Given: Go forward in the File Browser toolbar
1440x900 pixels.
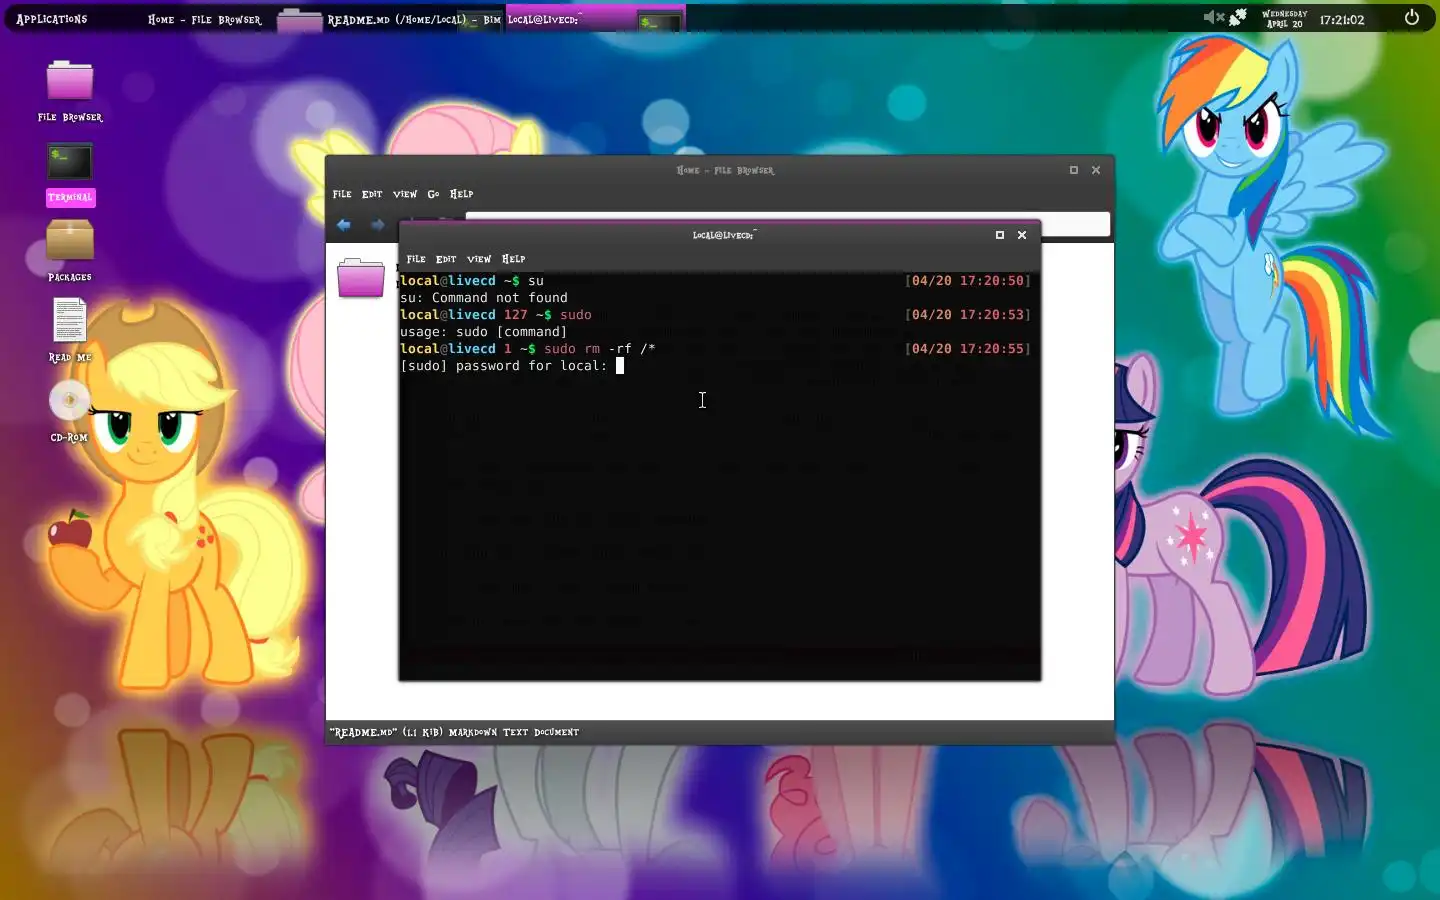Looking at the screenshot, I should point(377,225).
